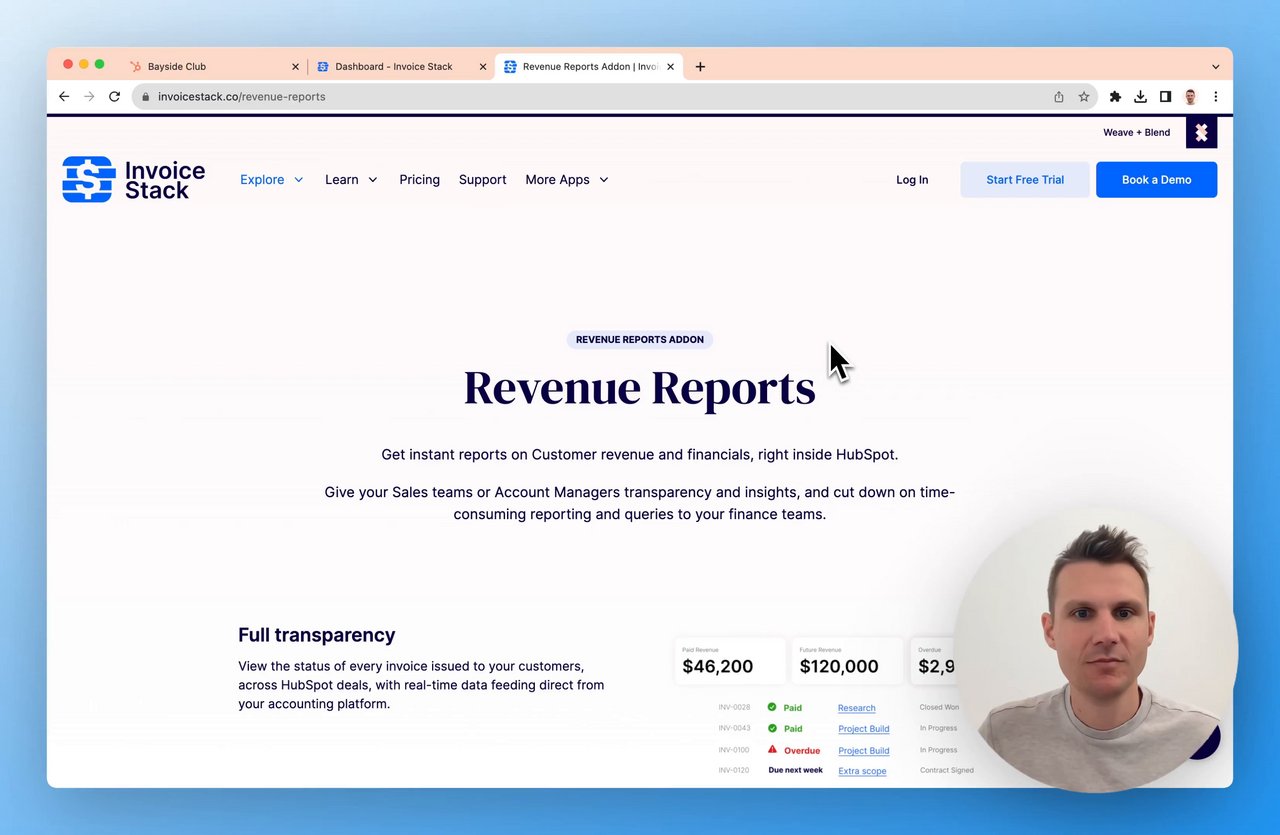Screen dimensions: 1280x835
Task: Open the Research invoice link
Action: coord(857,708)
